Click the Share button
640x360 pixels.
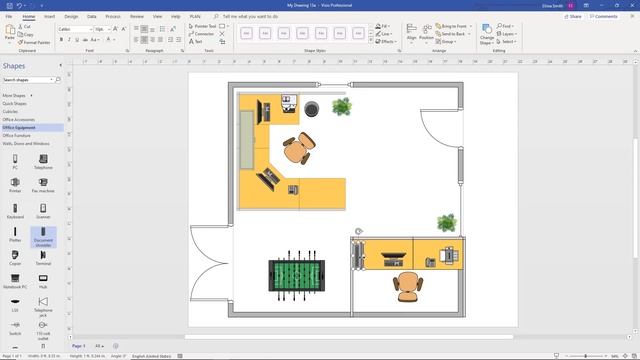coord(573,16)
